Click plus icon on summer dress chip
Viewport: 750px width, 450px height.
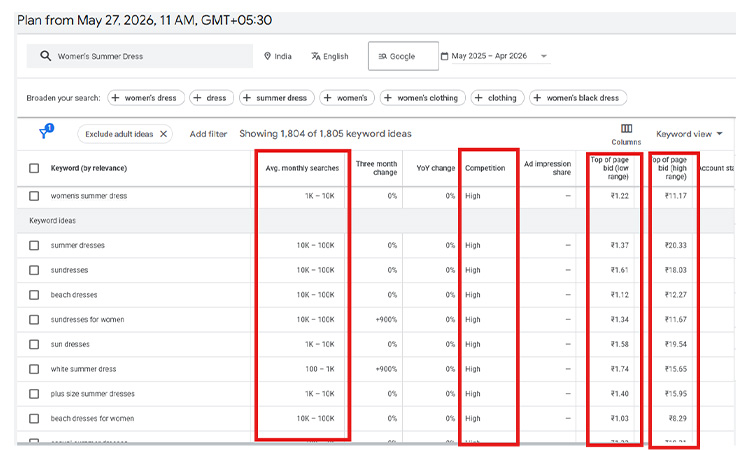(x=247, y=98)
